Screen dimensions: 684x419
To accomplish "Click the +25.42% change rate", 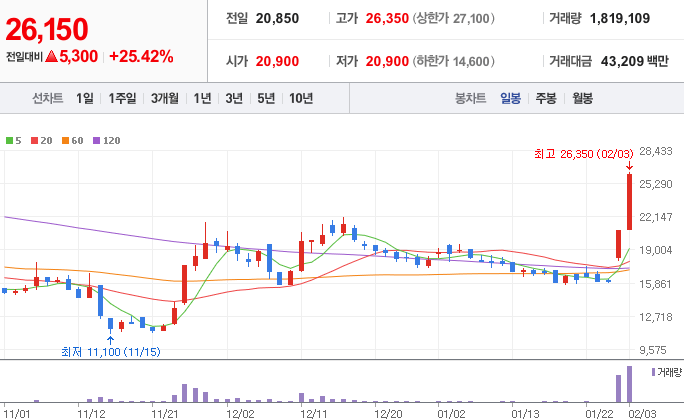I will pyautogui.click(x=141, y=56).
